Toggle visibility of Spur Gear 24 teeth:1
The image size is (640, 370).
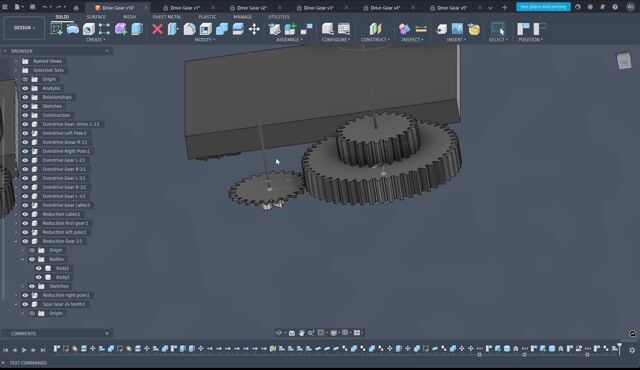pos(25,304)
